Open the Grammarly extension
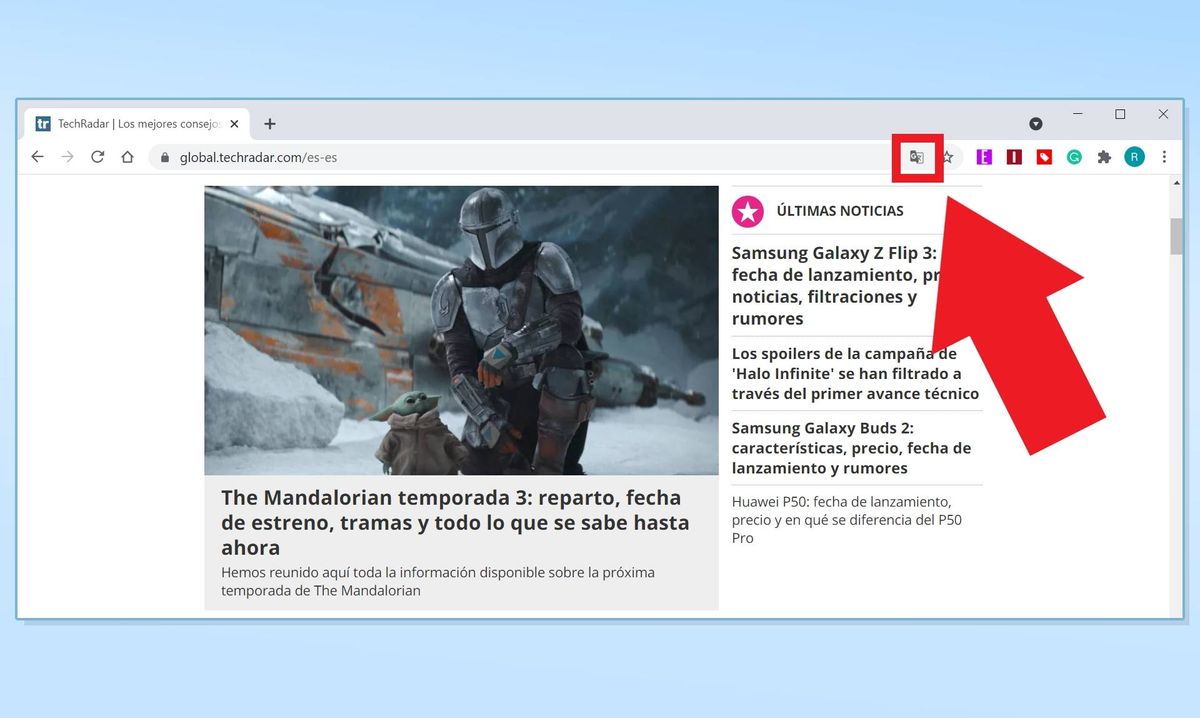 (x=1073, y=157)
